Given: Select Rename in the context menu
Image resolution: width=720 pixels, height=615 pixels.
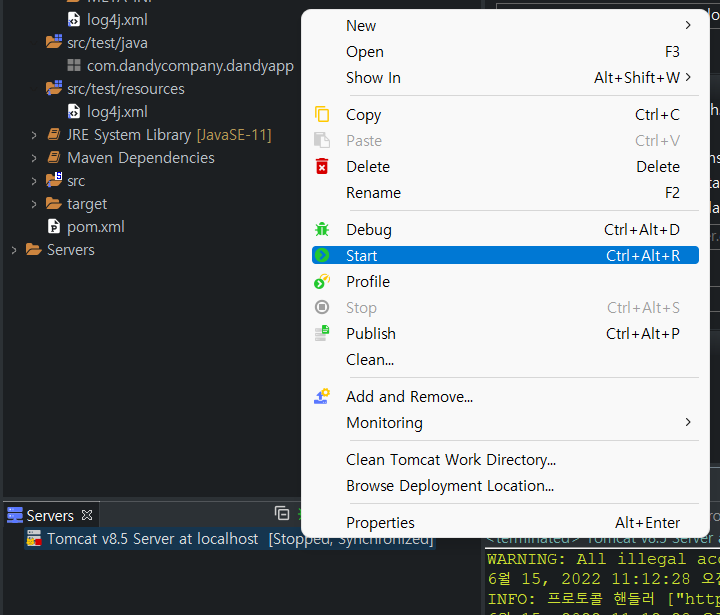Looking at the screenshot, I should coord(505,192).
